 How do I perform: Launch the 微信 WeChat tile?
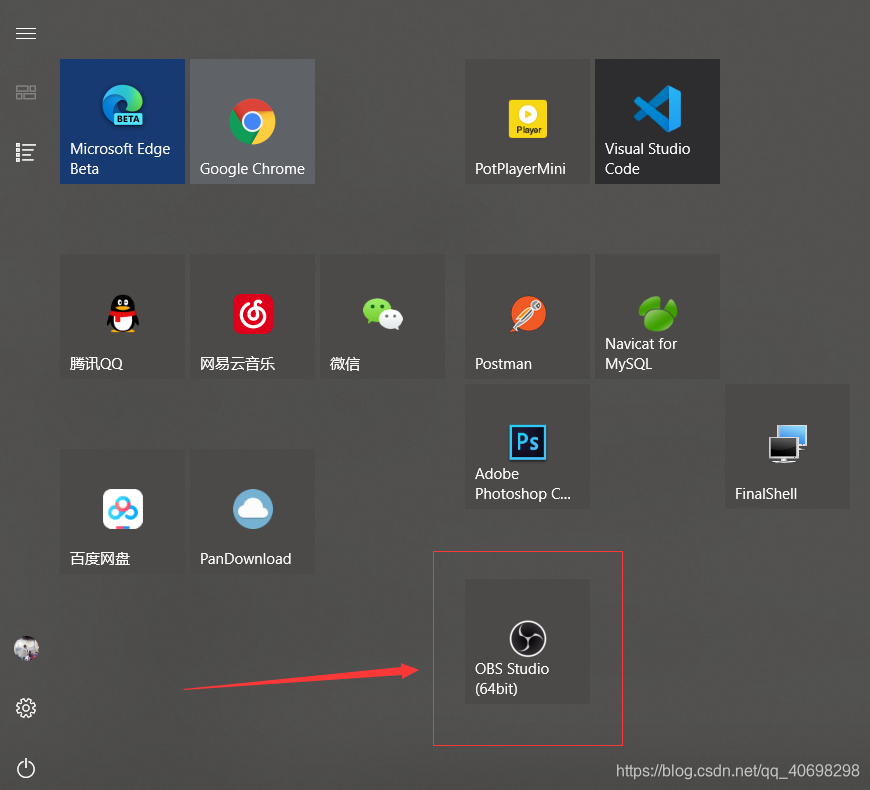tap(382, 316)
